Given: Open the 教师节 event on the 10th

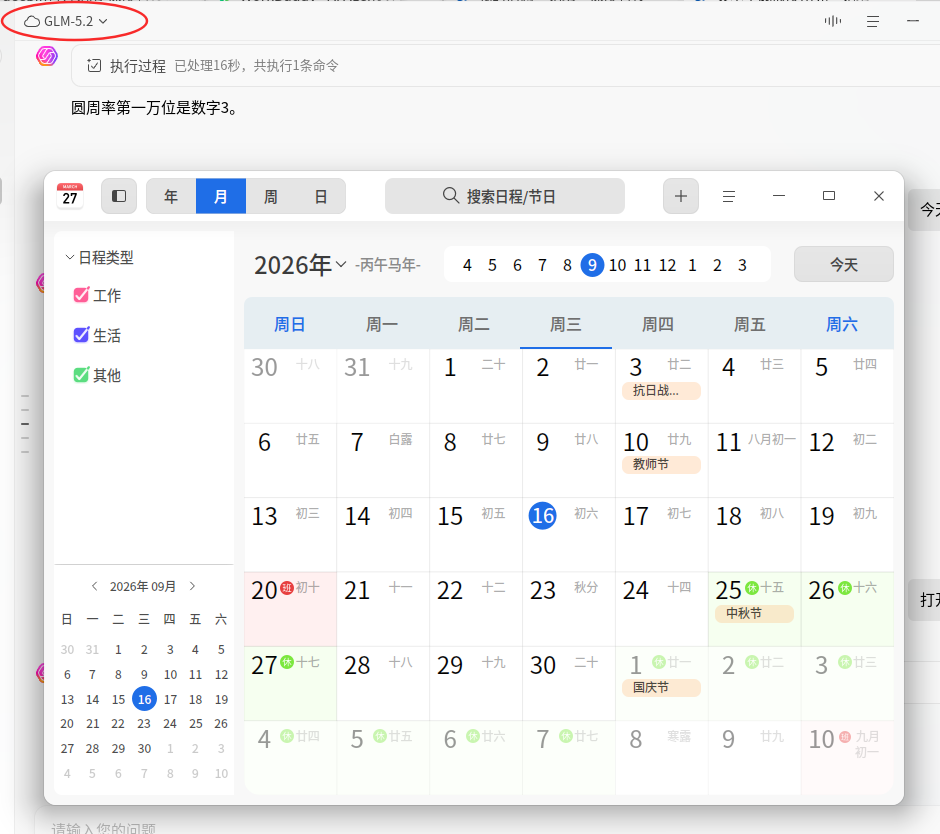Looking at the screenshot, I should coord(661,465).
